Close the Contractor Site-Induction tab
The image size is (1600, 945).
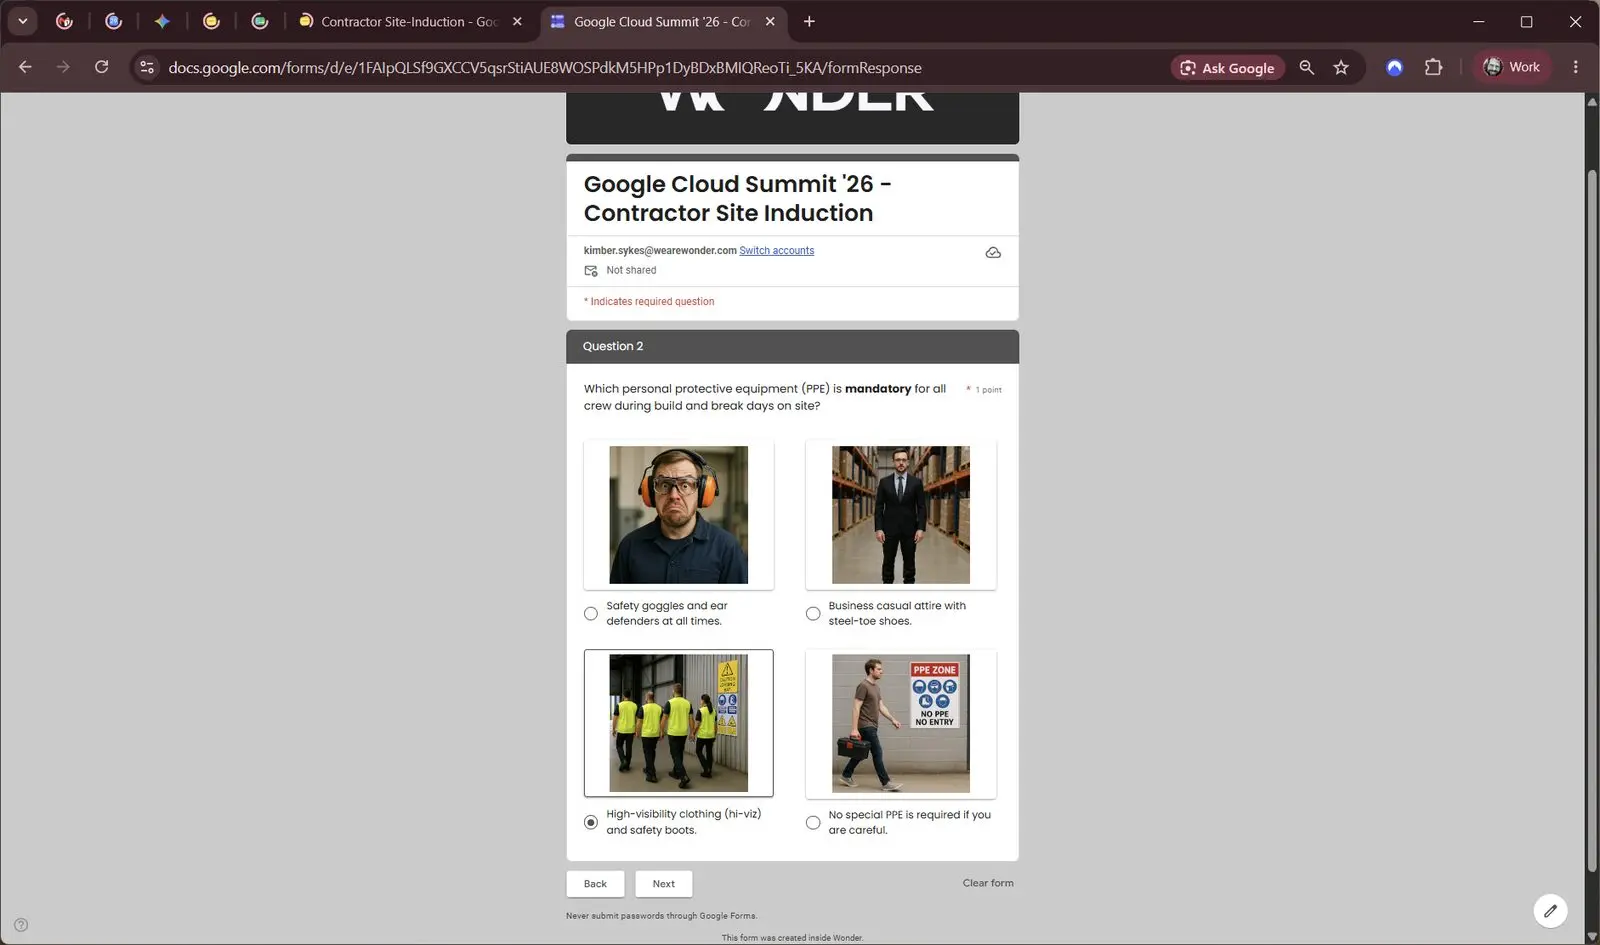pyautogui.click(x=517, y=21)
